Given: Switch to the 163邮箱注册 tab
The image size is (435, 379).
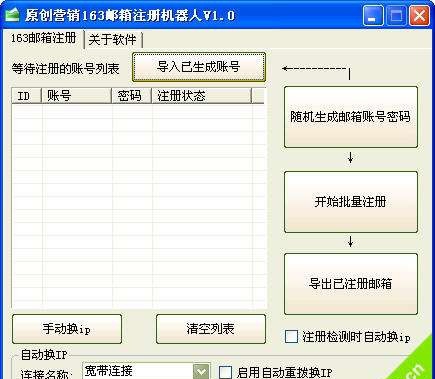Looking at the screenshot, I should (x=43, y=39).
